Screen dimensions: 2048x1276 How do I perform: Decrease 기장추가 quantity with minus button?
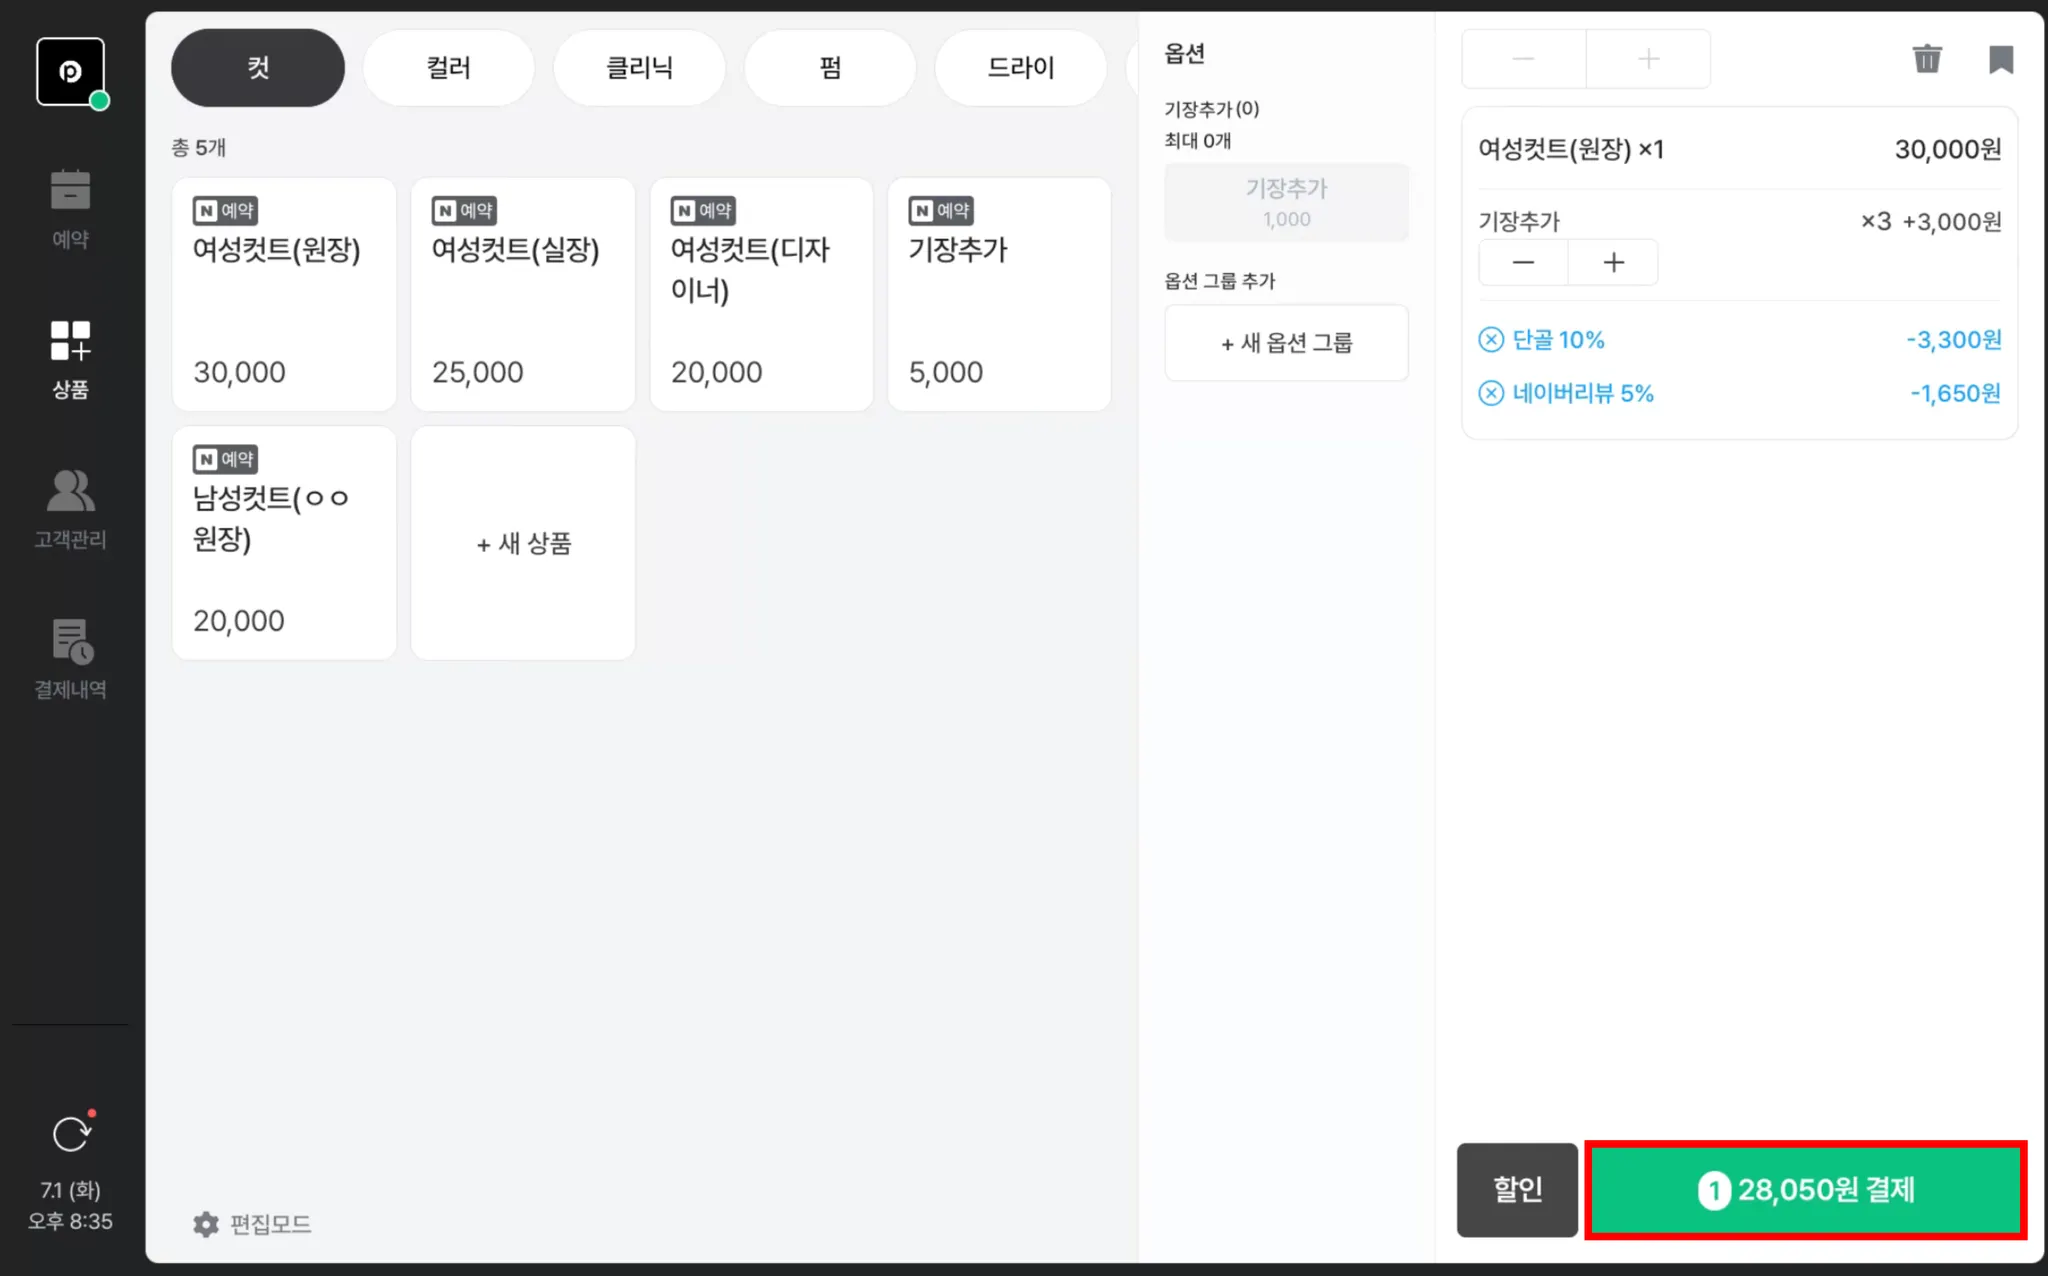(x=1523, y=263)
